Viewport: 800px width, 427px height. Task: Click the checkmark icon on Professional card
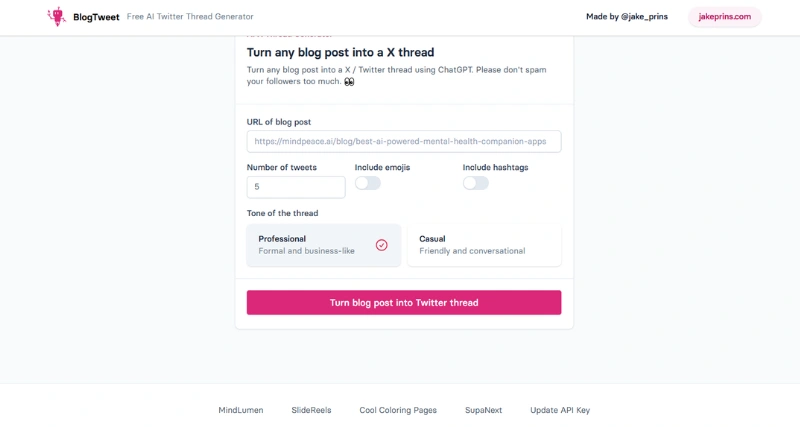(381, 245)
